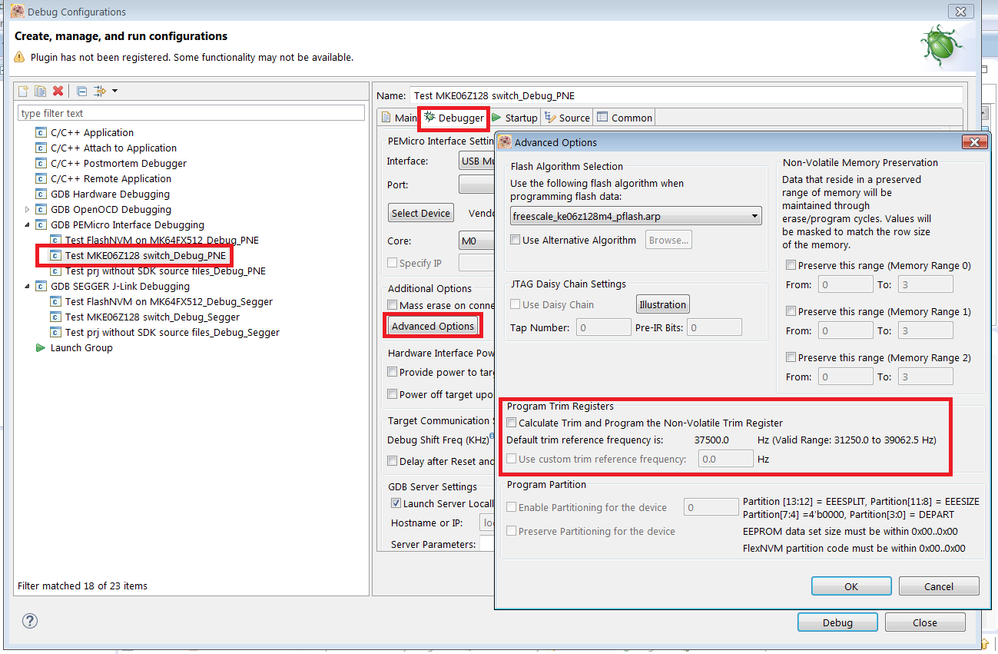The width and height of the screenshot is (998, 654).
Task: Collapse the GDB PEMicro Interface Debugging node
Action: click(27, 225)
